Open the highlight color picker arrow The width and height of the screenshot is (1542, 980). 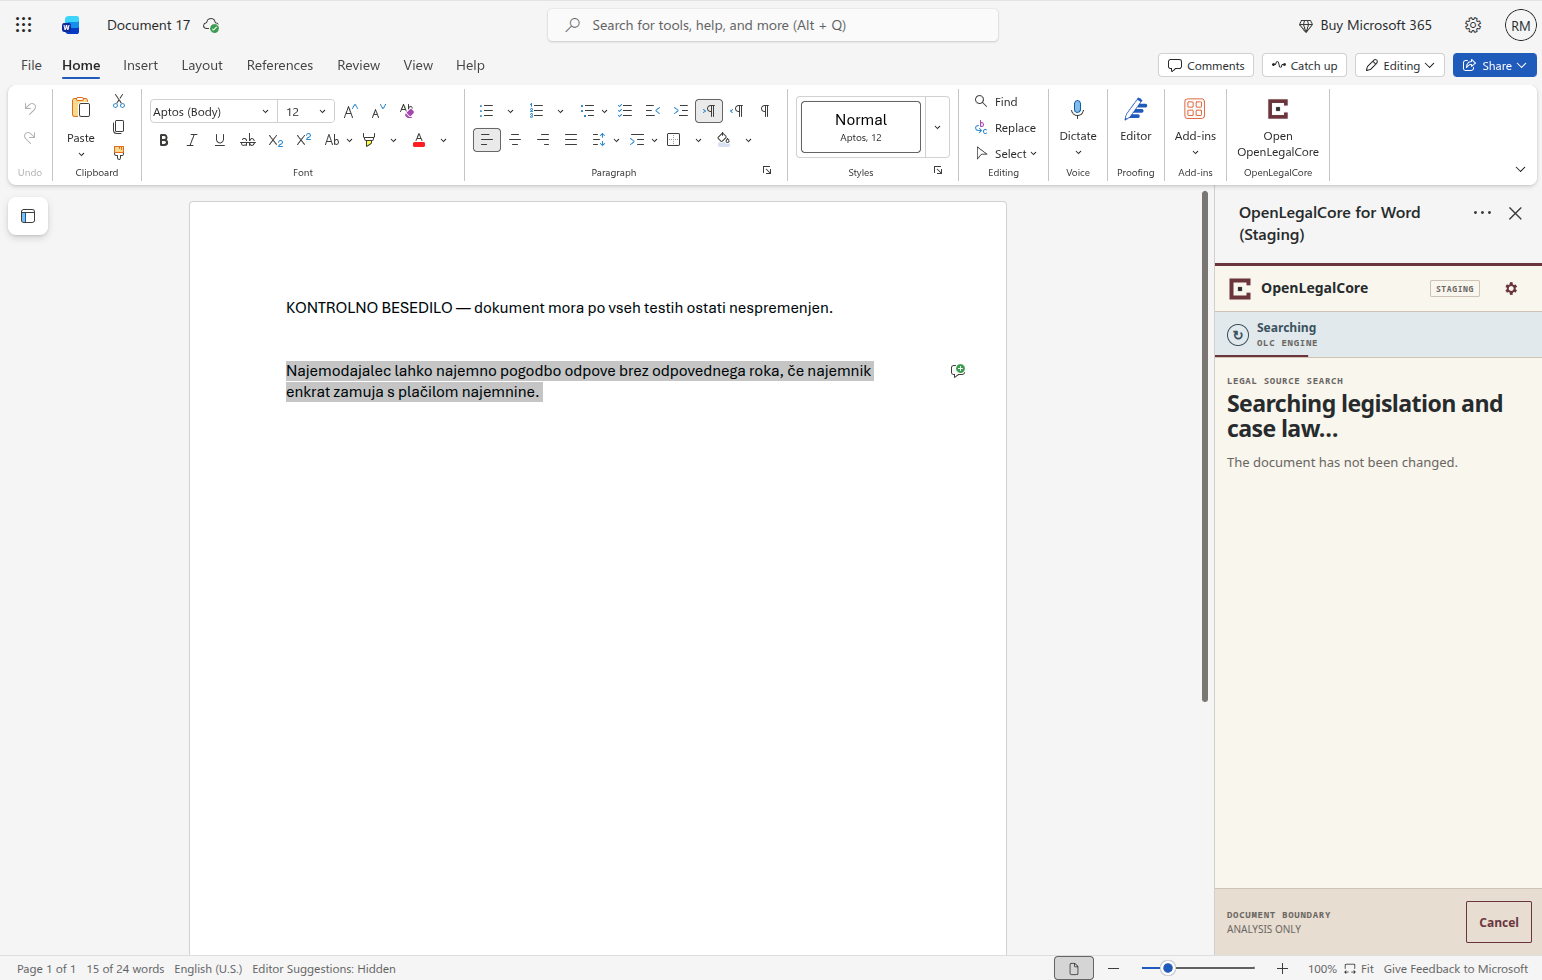tap(393, 140)
